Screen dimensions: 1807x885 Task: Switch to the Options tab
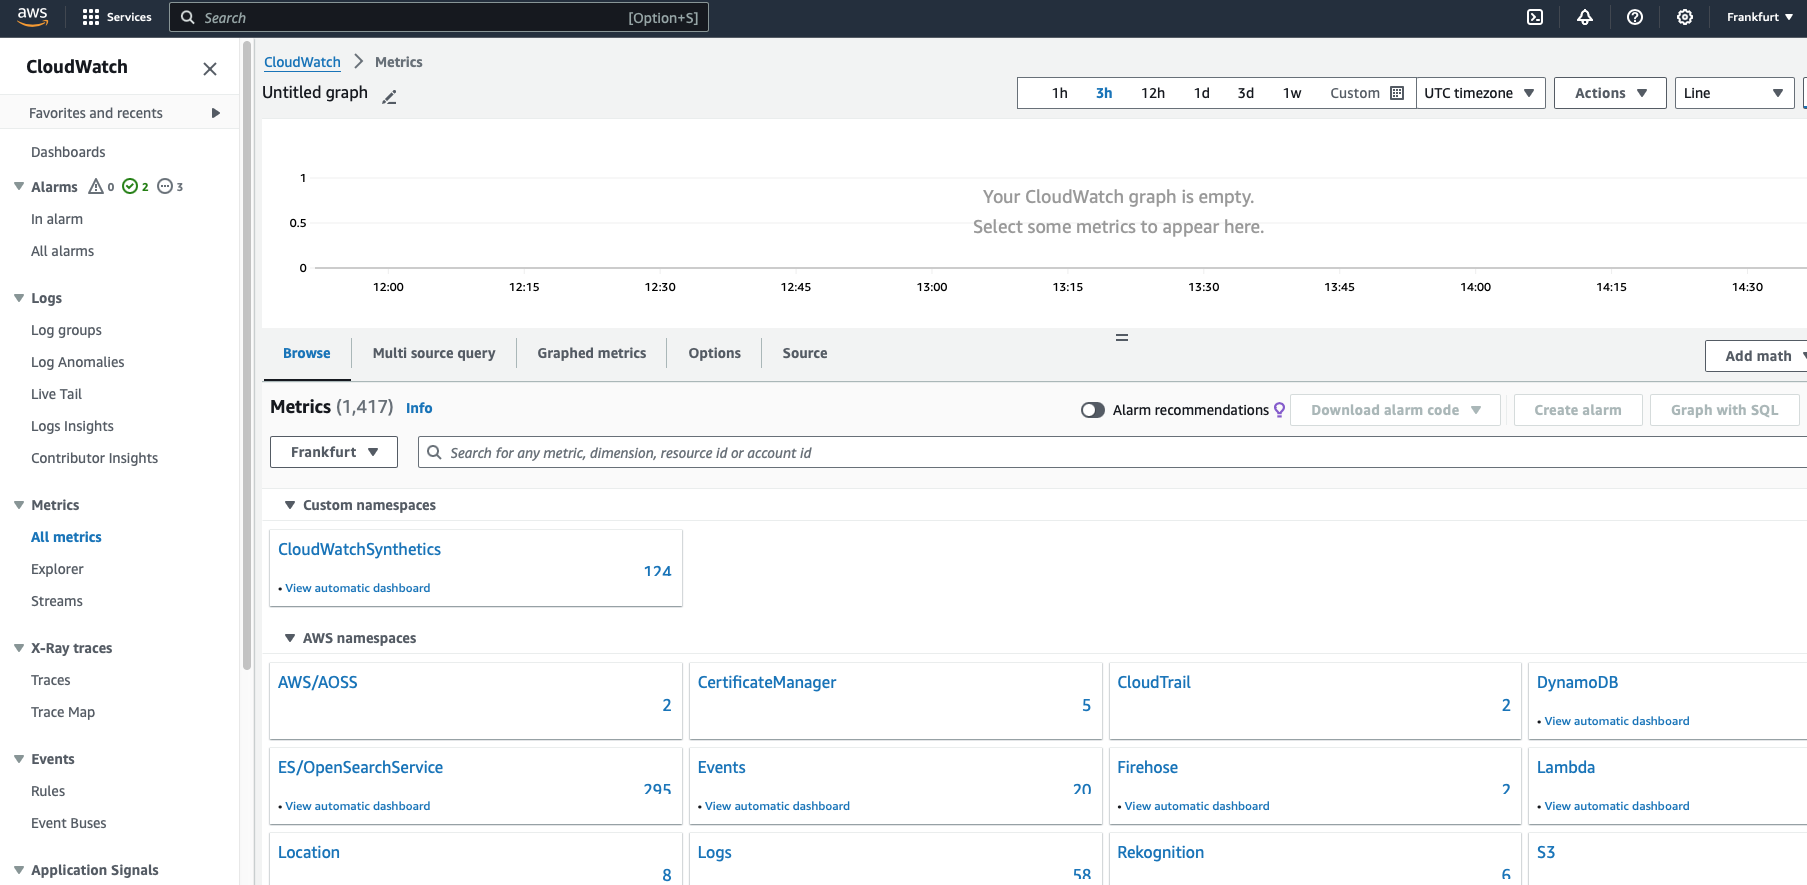pos(715,353)
